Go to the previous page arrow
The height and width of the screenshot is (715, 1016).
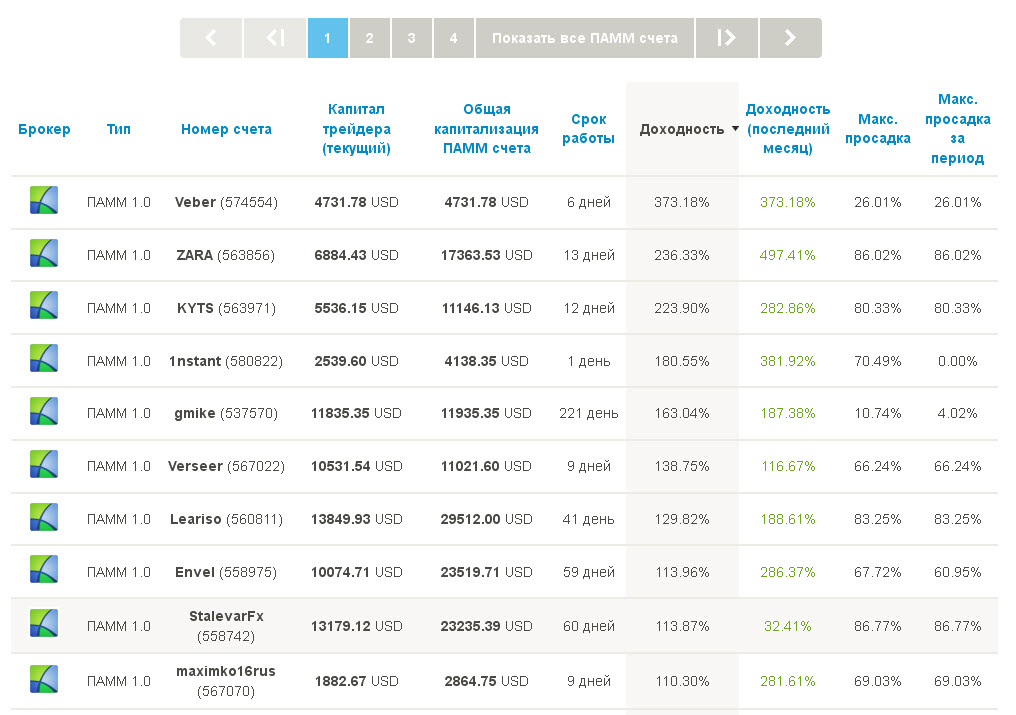210,38
